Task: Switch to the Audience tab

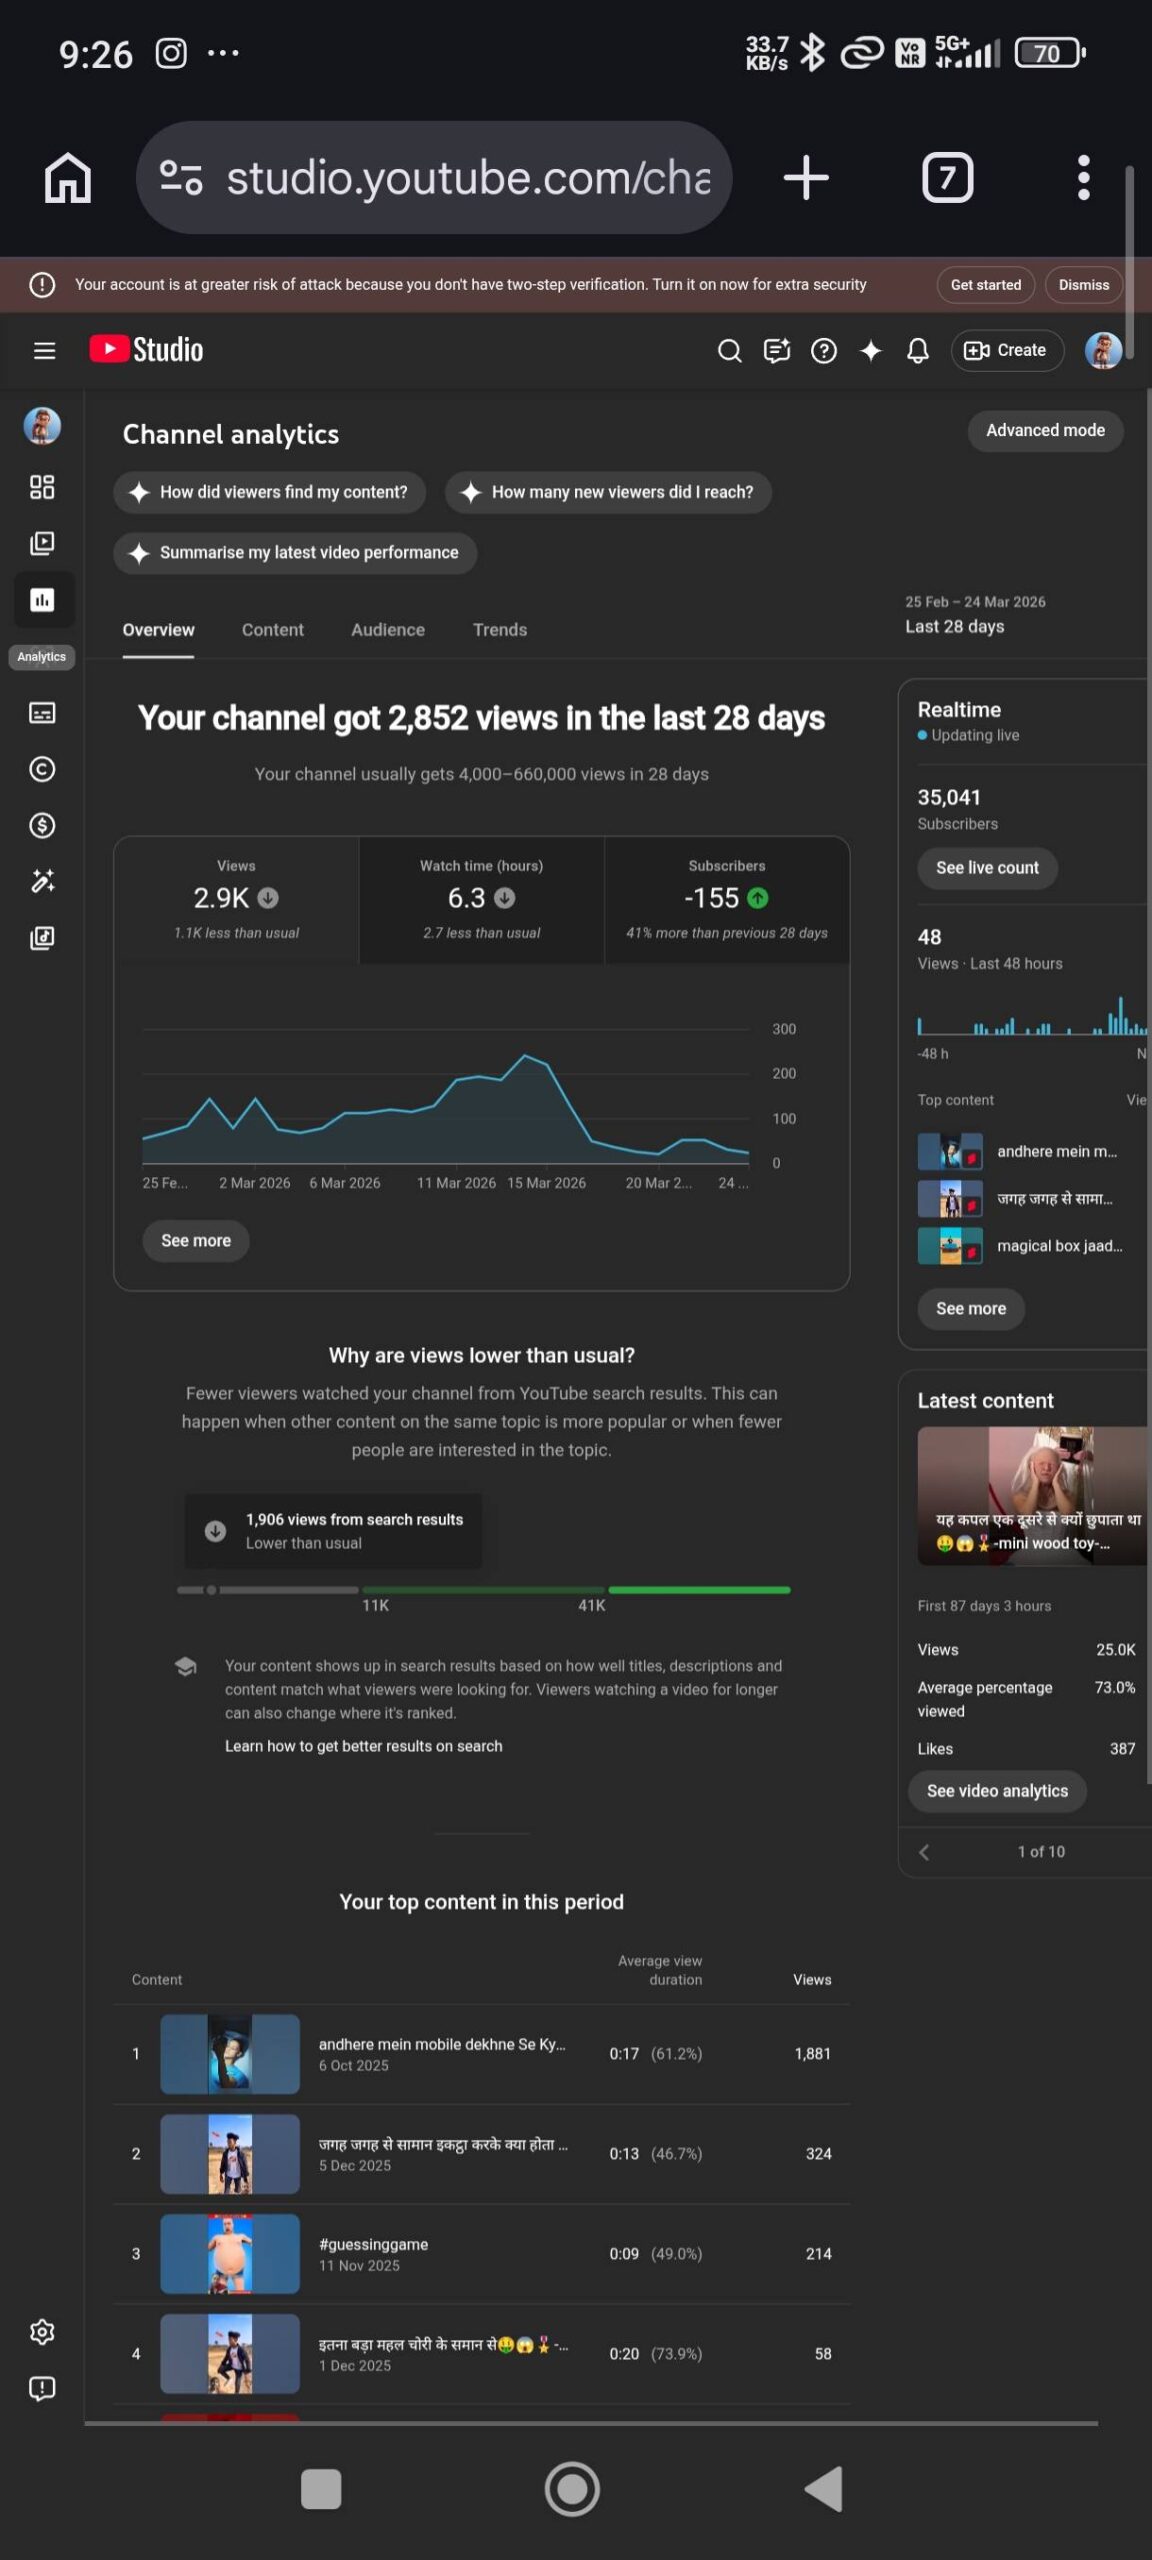Action: (x=387, y=630)
